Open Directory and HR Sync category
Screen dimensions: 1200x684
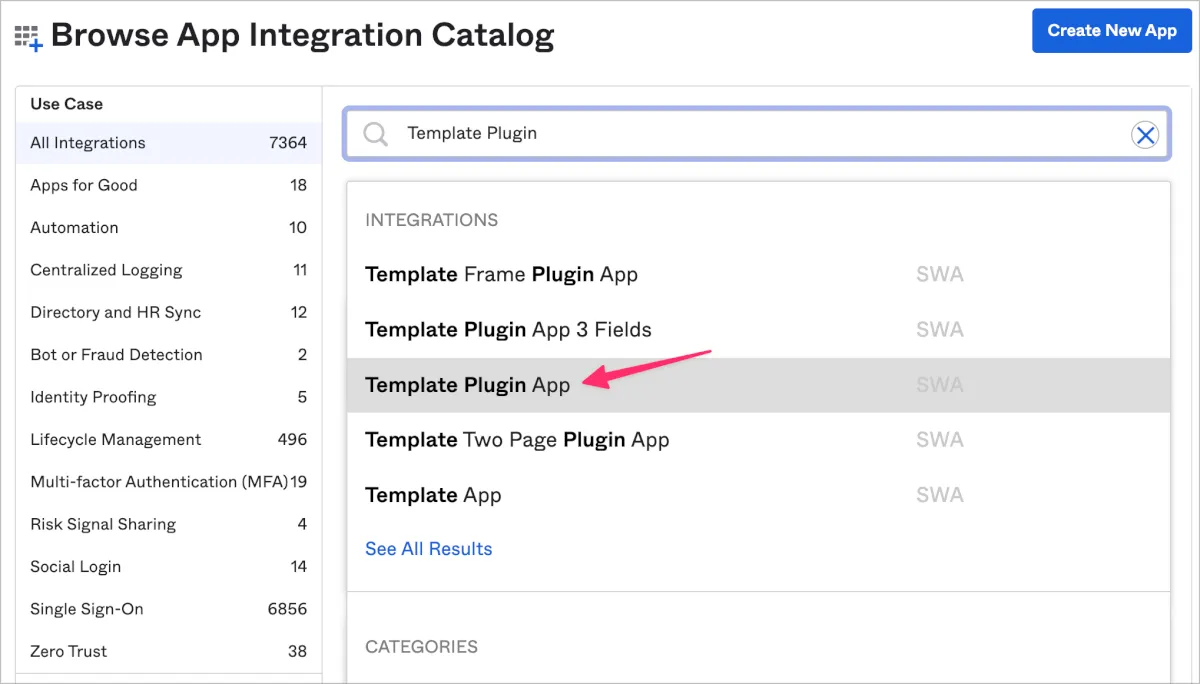pos(115,312)
